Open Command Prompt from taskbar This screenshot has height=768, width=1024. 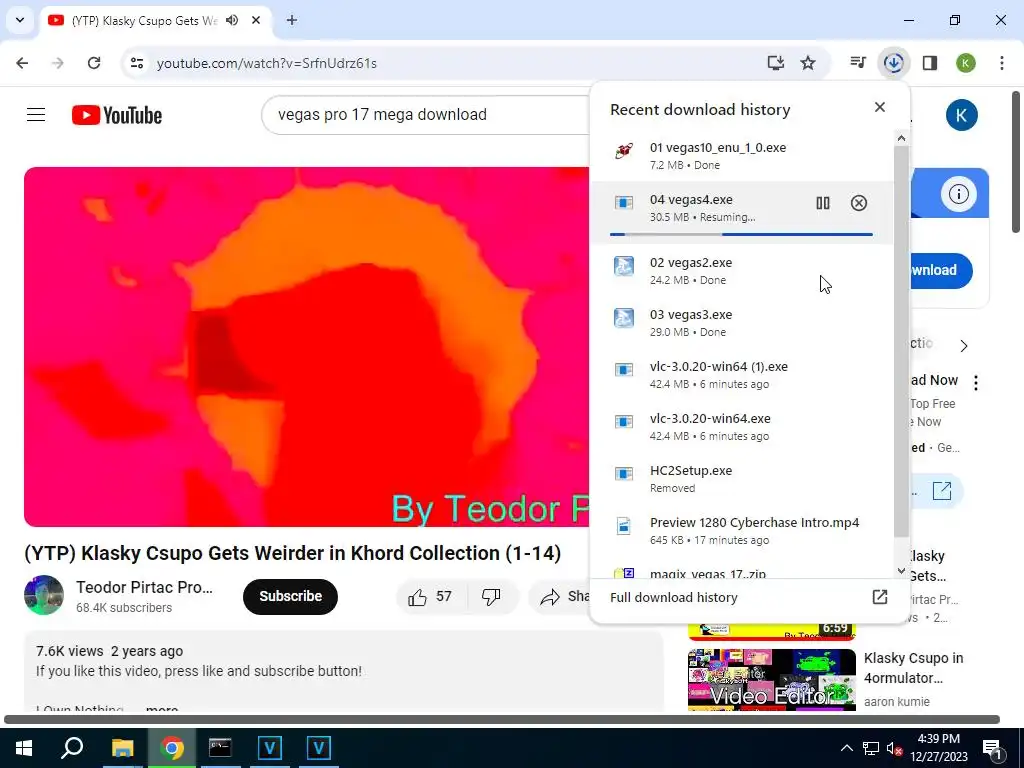[x=220, y=748]
